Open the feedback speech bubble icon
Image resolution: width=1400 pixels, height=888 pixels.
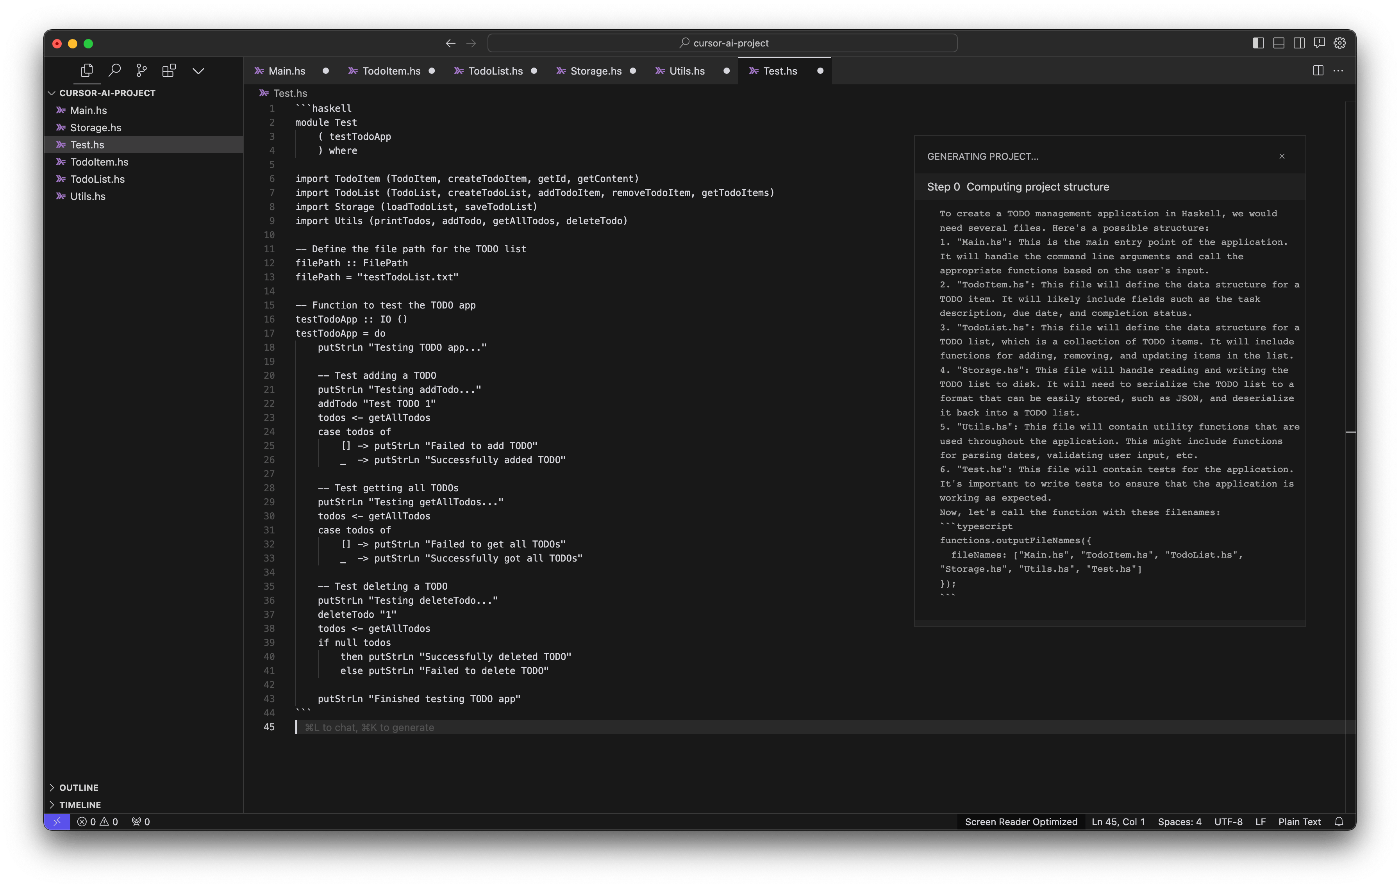(x=1319, y=43)
